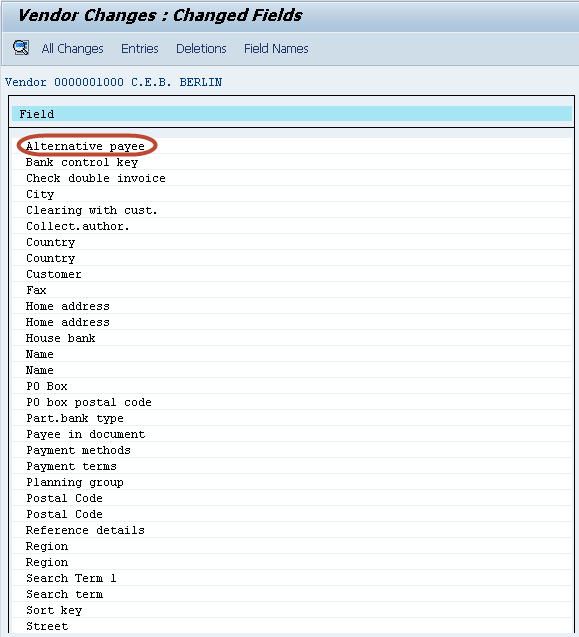Image resolution: width=579 pixels, height=637 pixels.
Task: Select the Check double invoice row
Action: tap(292, 178)
